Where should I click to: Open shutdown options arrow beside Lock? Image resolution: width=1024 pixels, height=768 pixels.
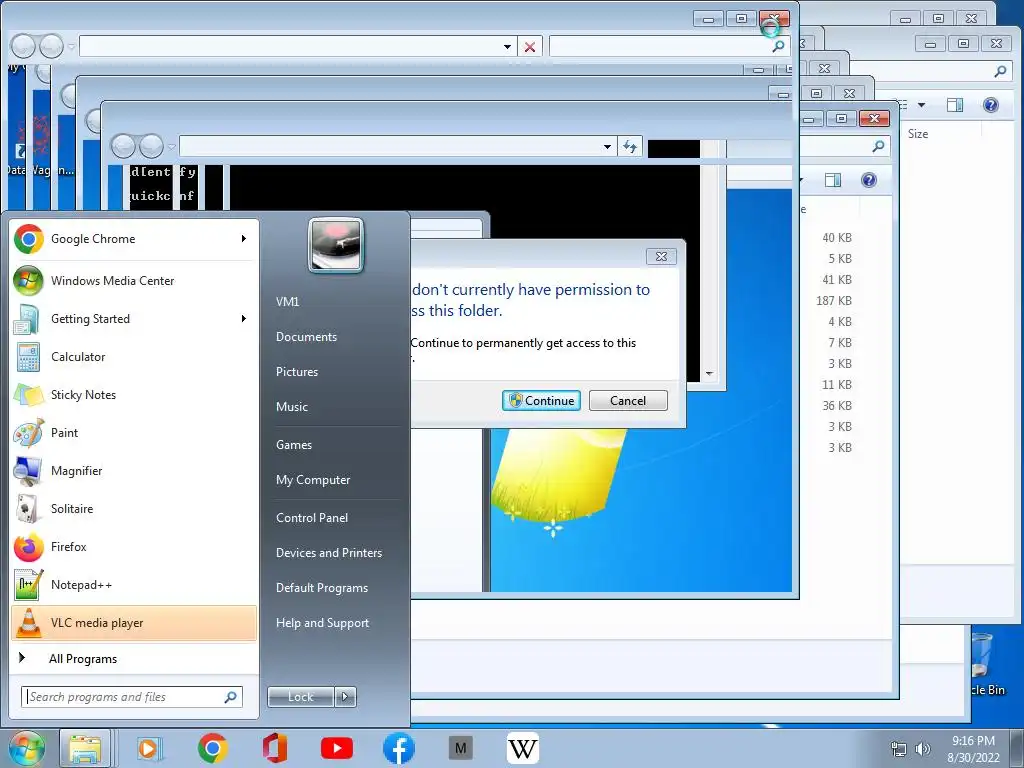(x=345, y=697)
